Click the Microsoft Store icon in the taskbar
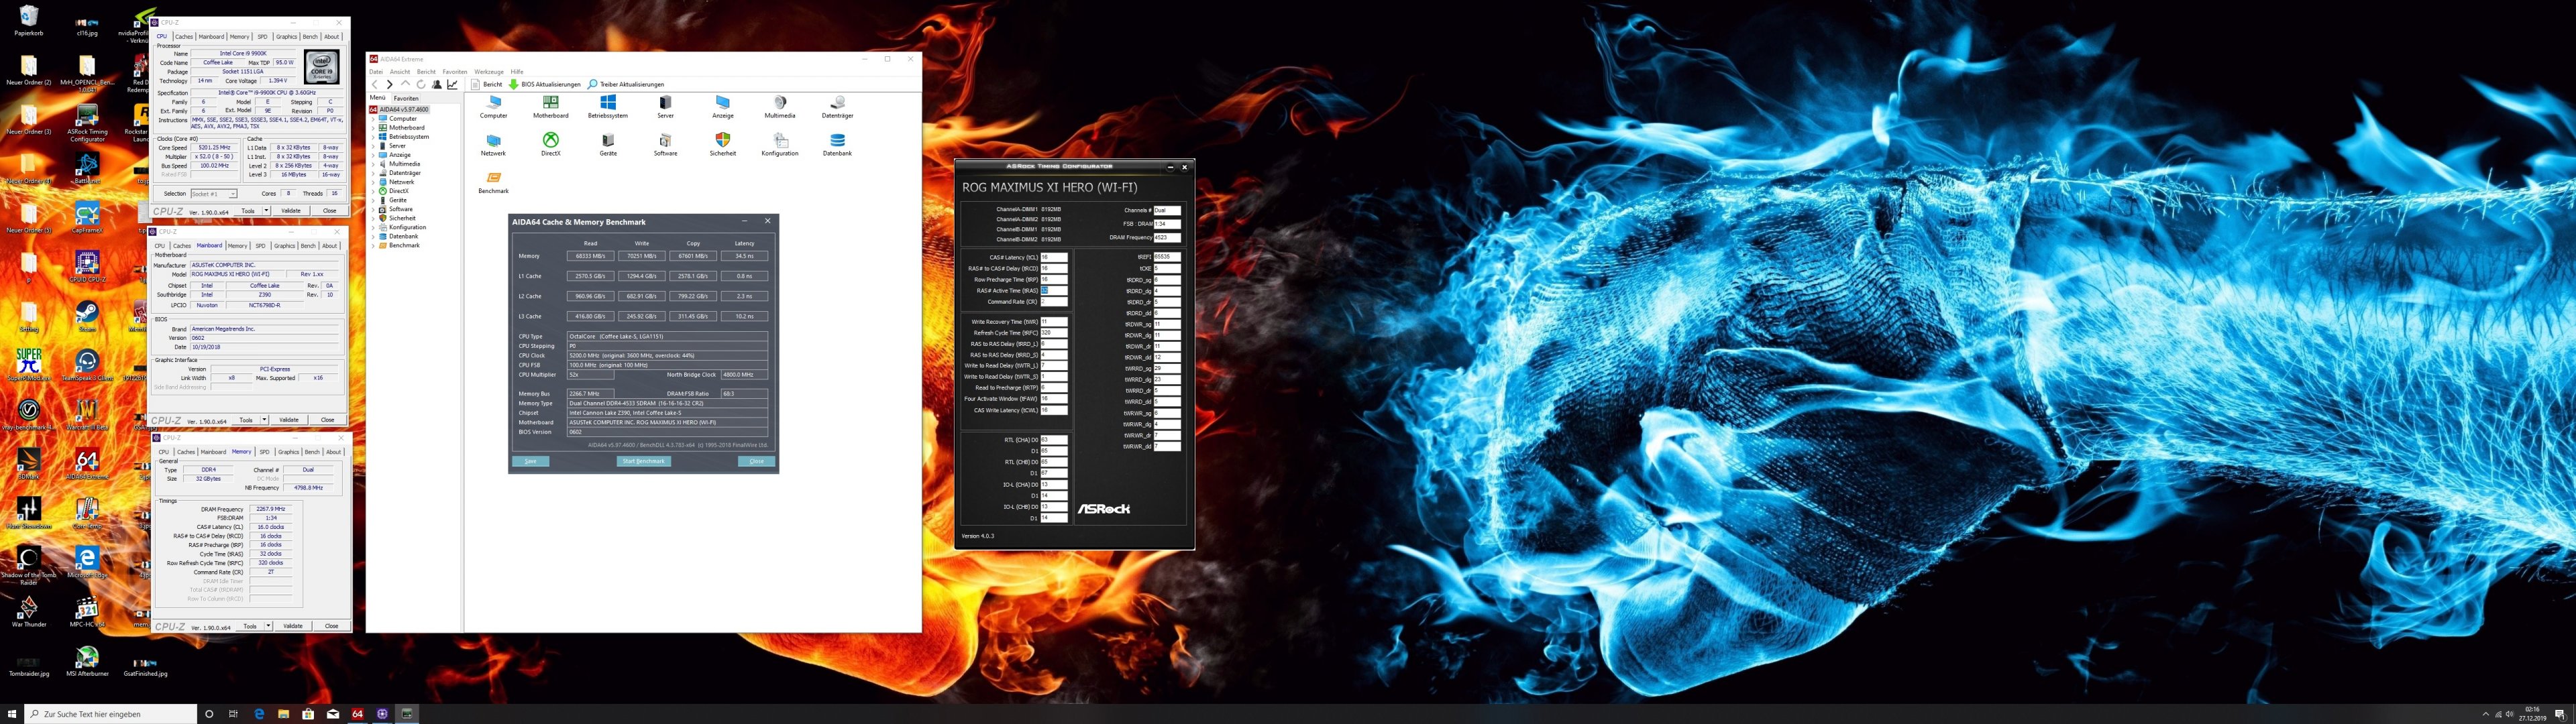2576x724 pixels. [308, 714]
